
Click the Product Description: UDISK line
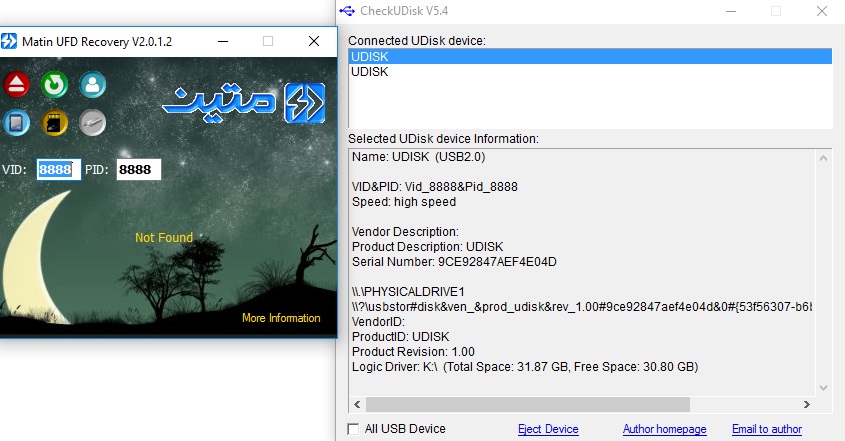coord(427,247)
